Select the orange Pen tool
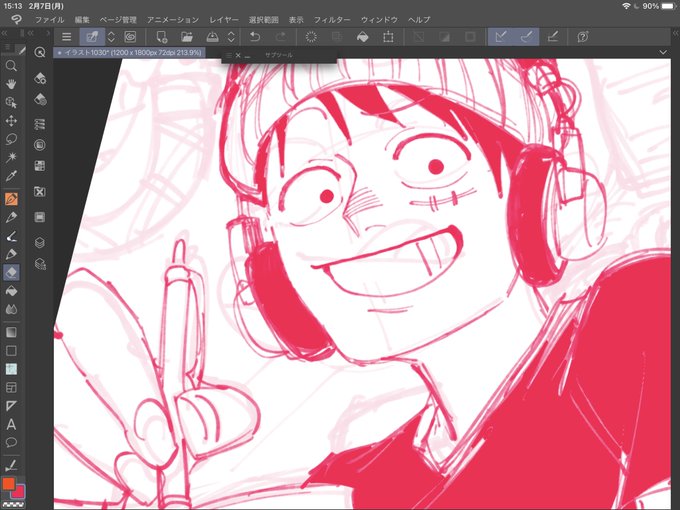 (x=11, y=199)
